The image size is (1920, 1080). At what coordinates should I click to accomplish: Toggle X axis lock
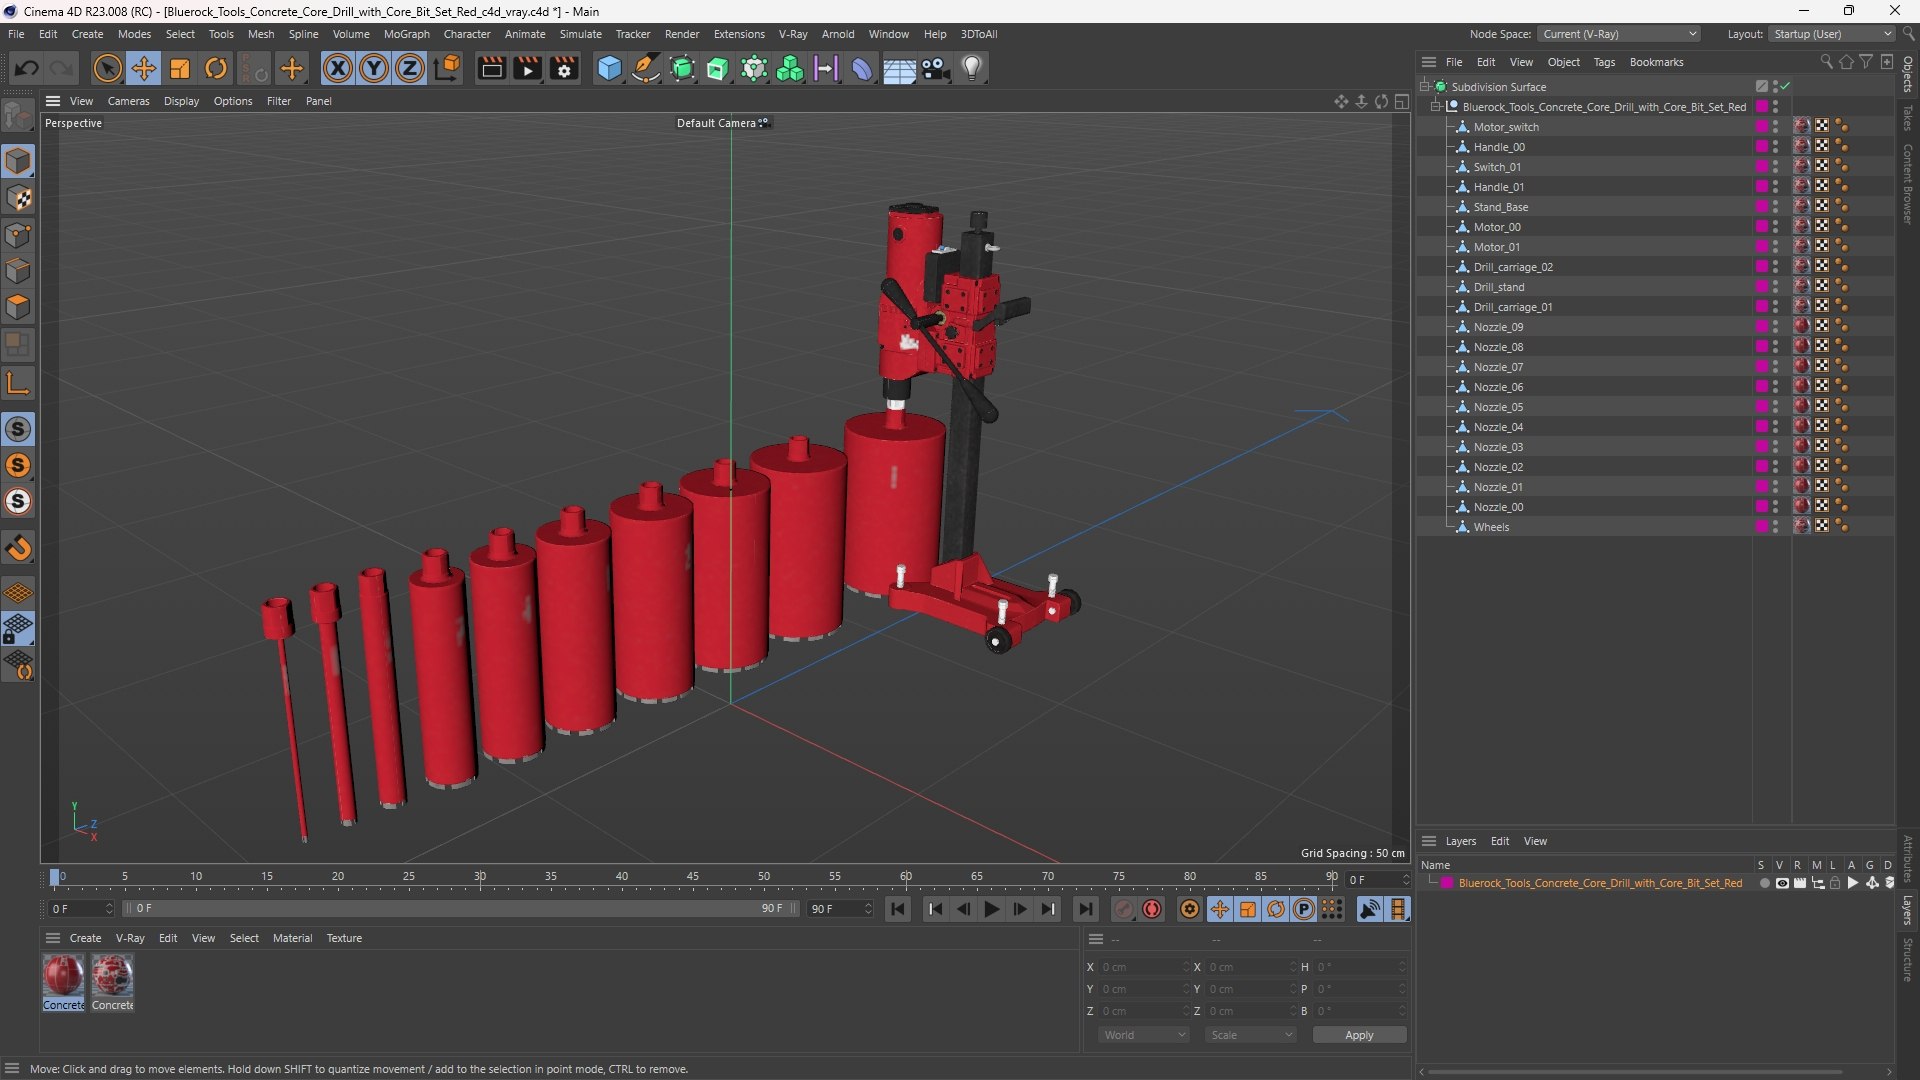338,68
